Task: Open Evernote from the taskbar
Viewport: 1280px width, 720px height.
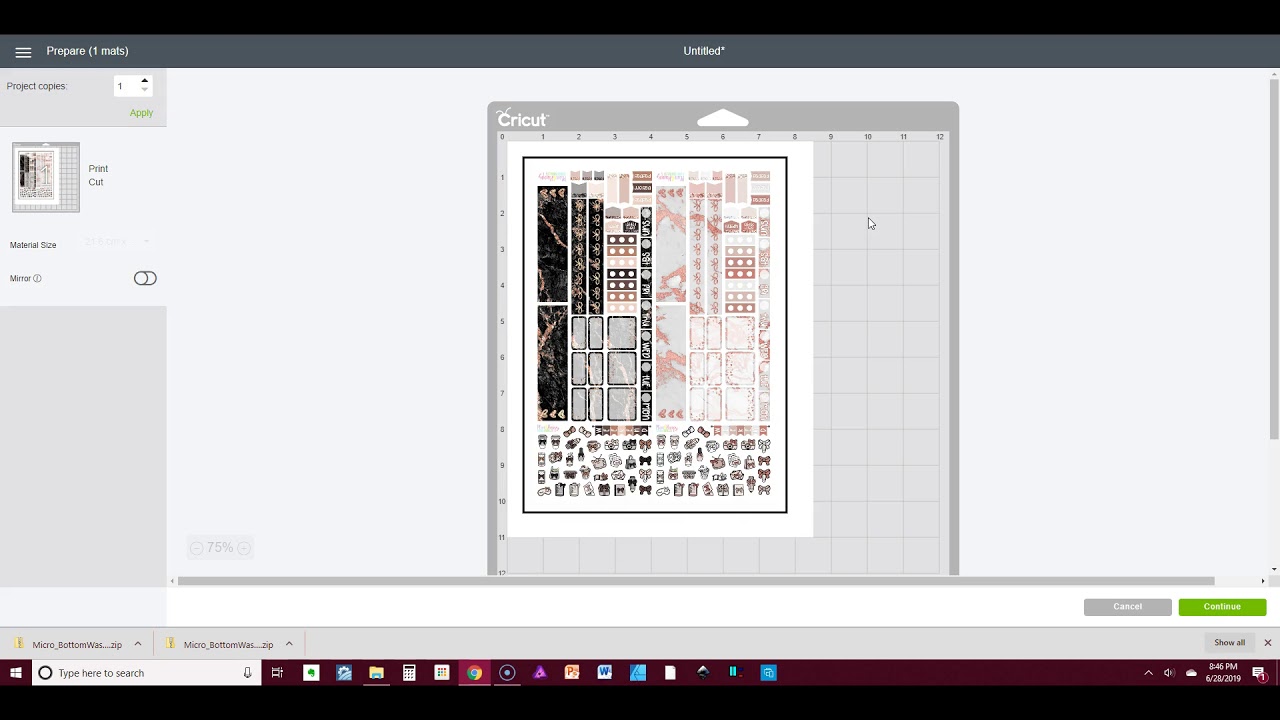Action: (311, 673)
